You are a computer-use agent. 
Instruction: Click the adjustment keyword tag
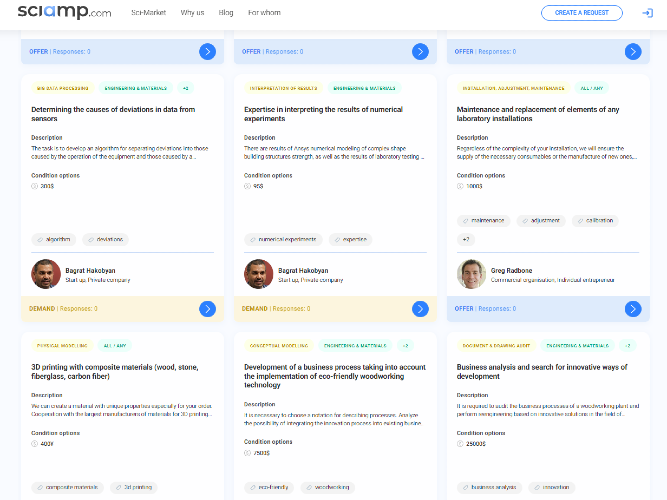coord(541,220)
